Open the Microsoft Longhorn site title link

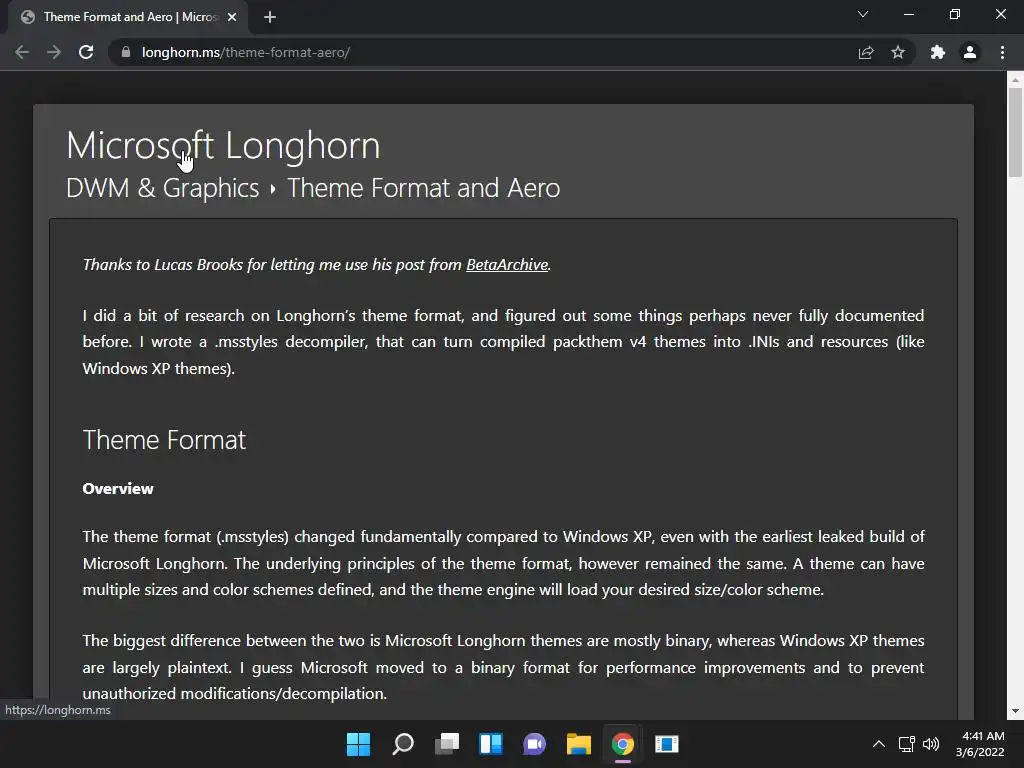pos(223,145)
